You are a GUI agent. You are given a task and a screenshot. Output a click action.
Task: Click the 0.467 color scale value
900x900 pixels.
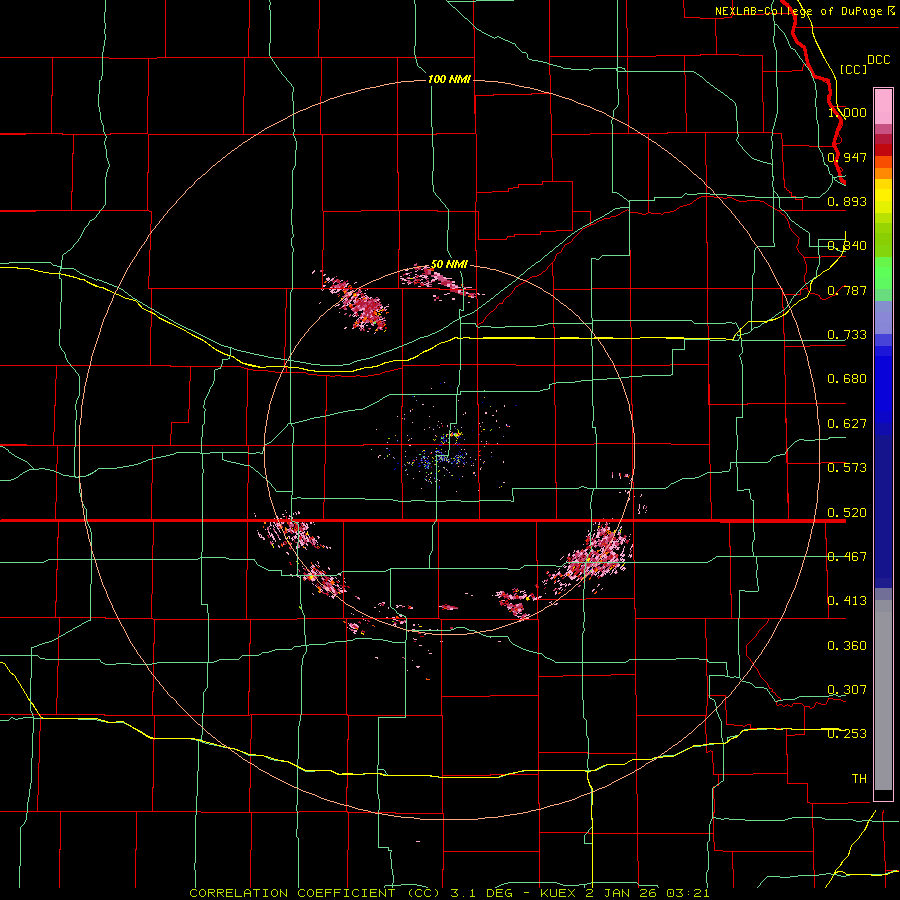(x=847, y=557)
